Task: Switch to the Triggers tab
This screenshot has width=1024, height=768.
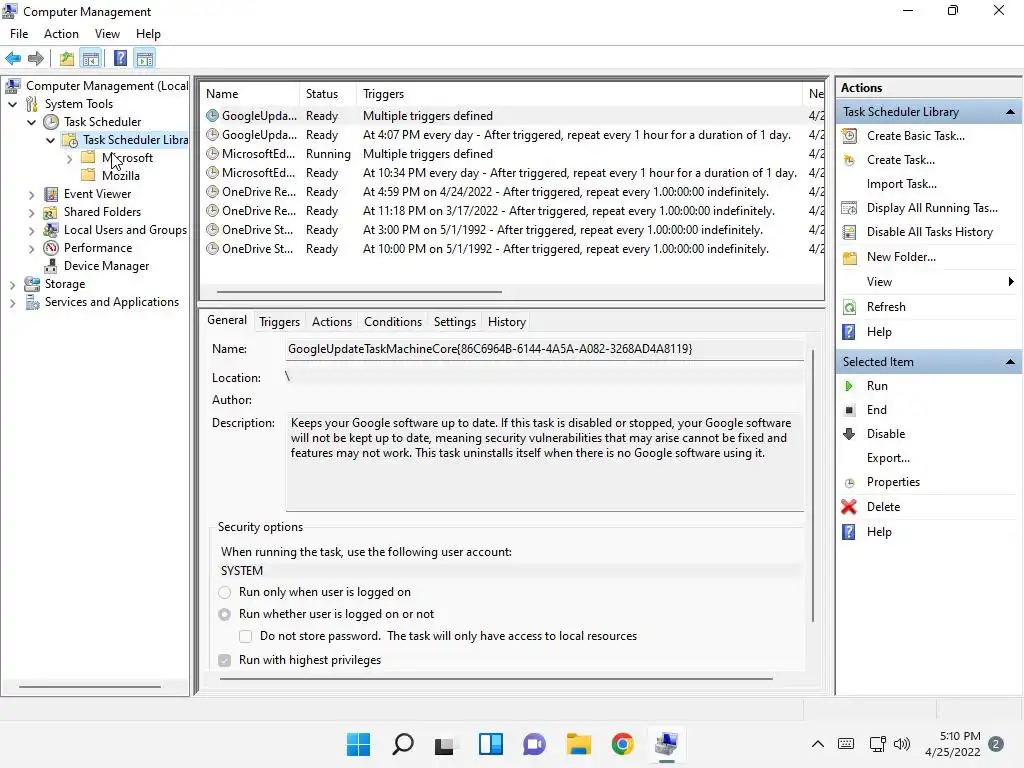Action: coord(279,322)
